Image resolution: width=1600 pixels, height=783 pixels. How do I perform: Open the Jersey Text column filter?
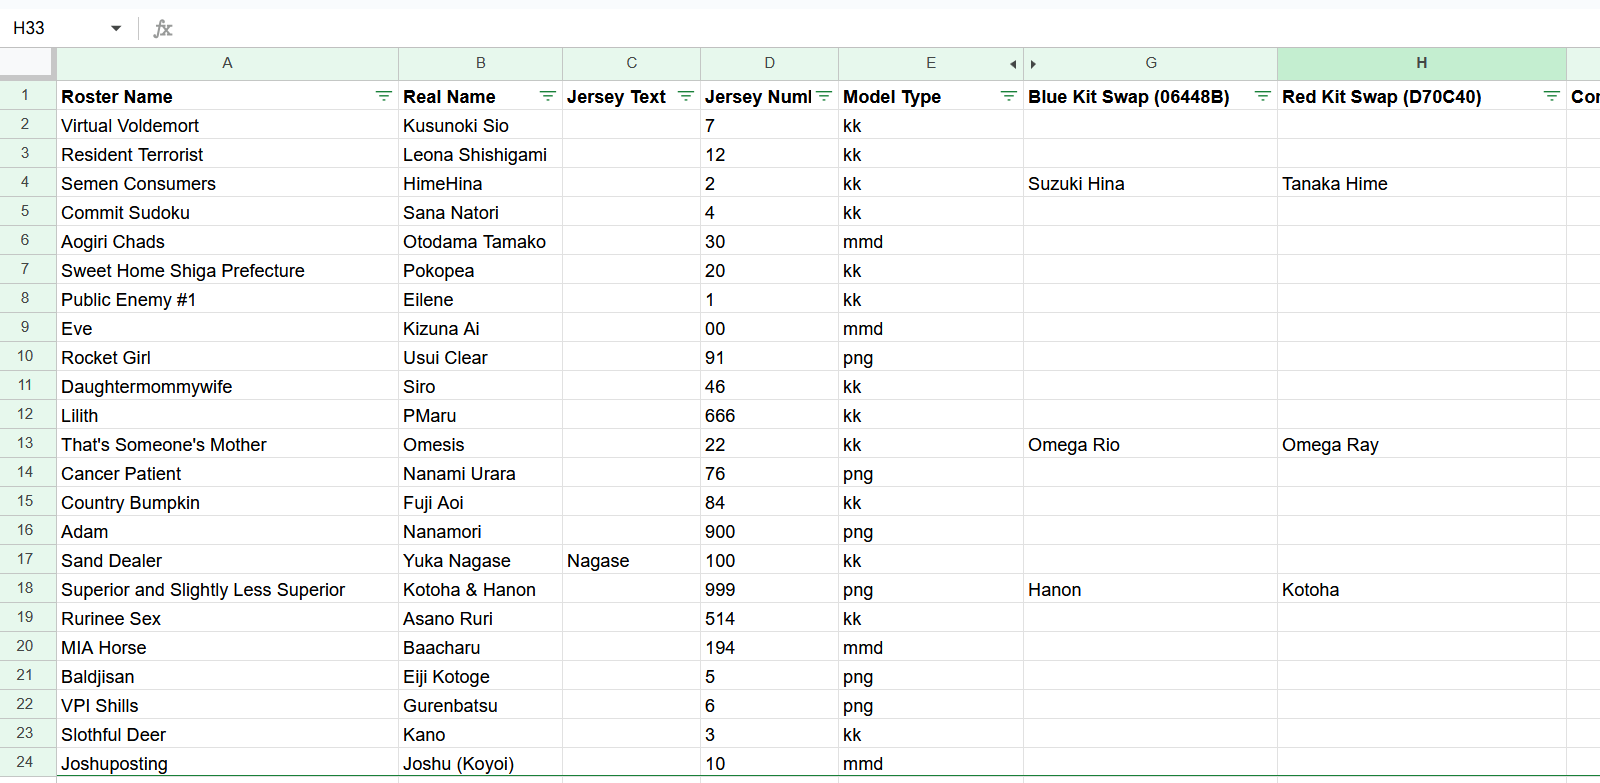coord(685,96)
